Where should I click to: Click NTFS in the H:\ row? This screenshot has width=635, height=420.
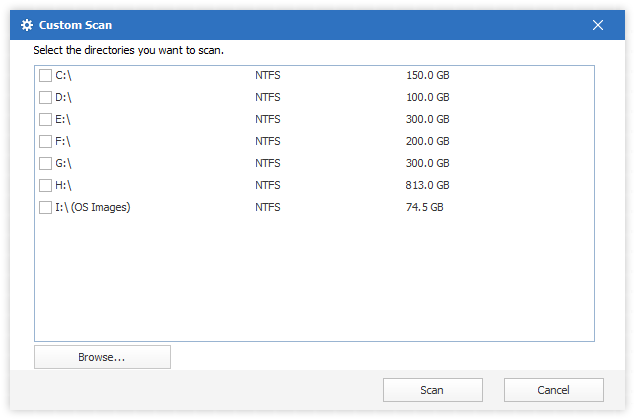pyautogui.click(x=268, y=185)
